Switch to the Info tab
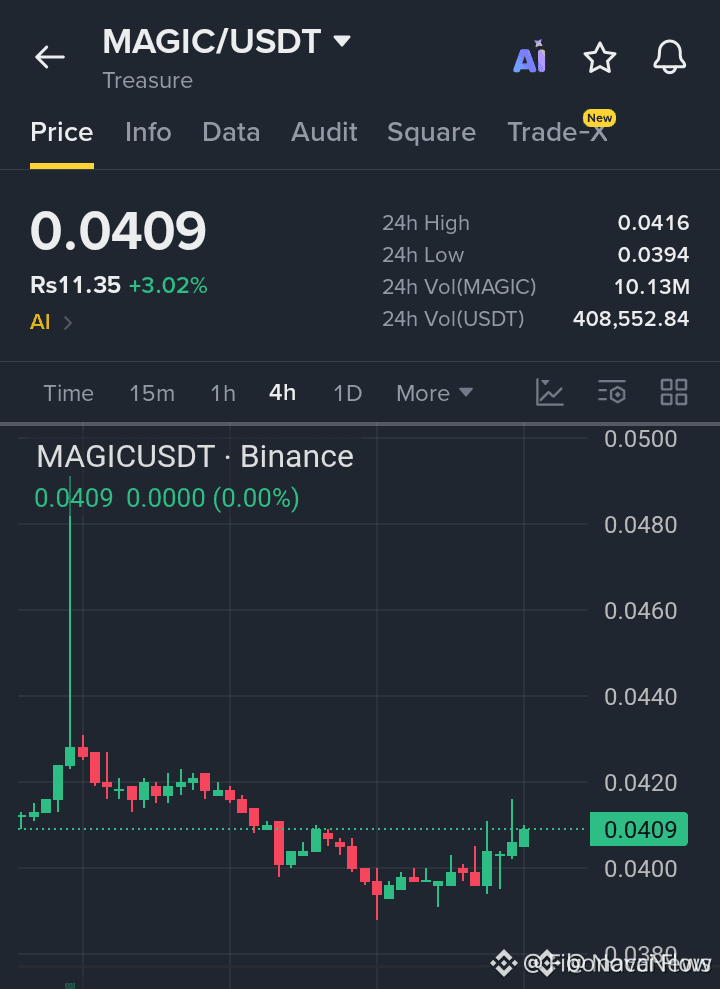Viewport: 720px width, 989px height. [x=148, y=132]
